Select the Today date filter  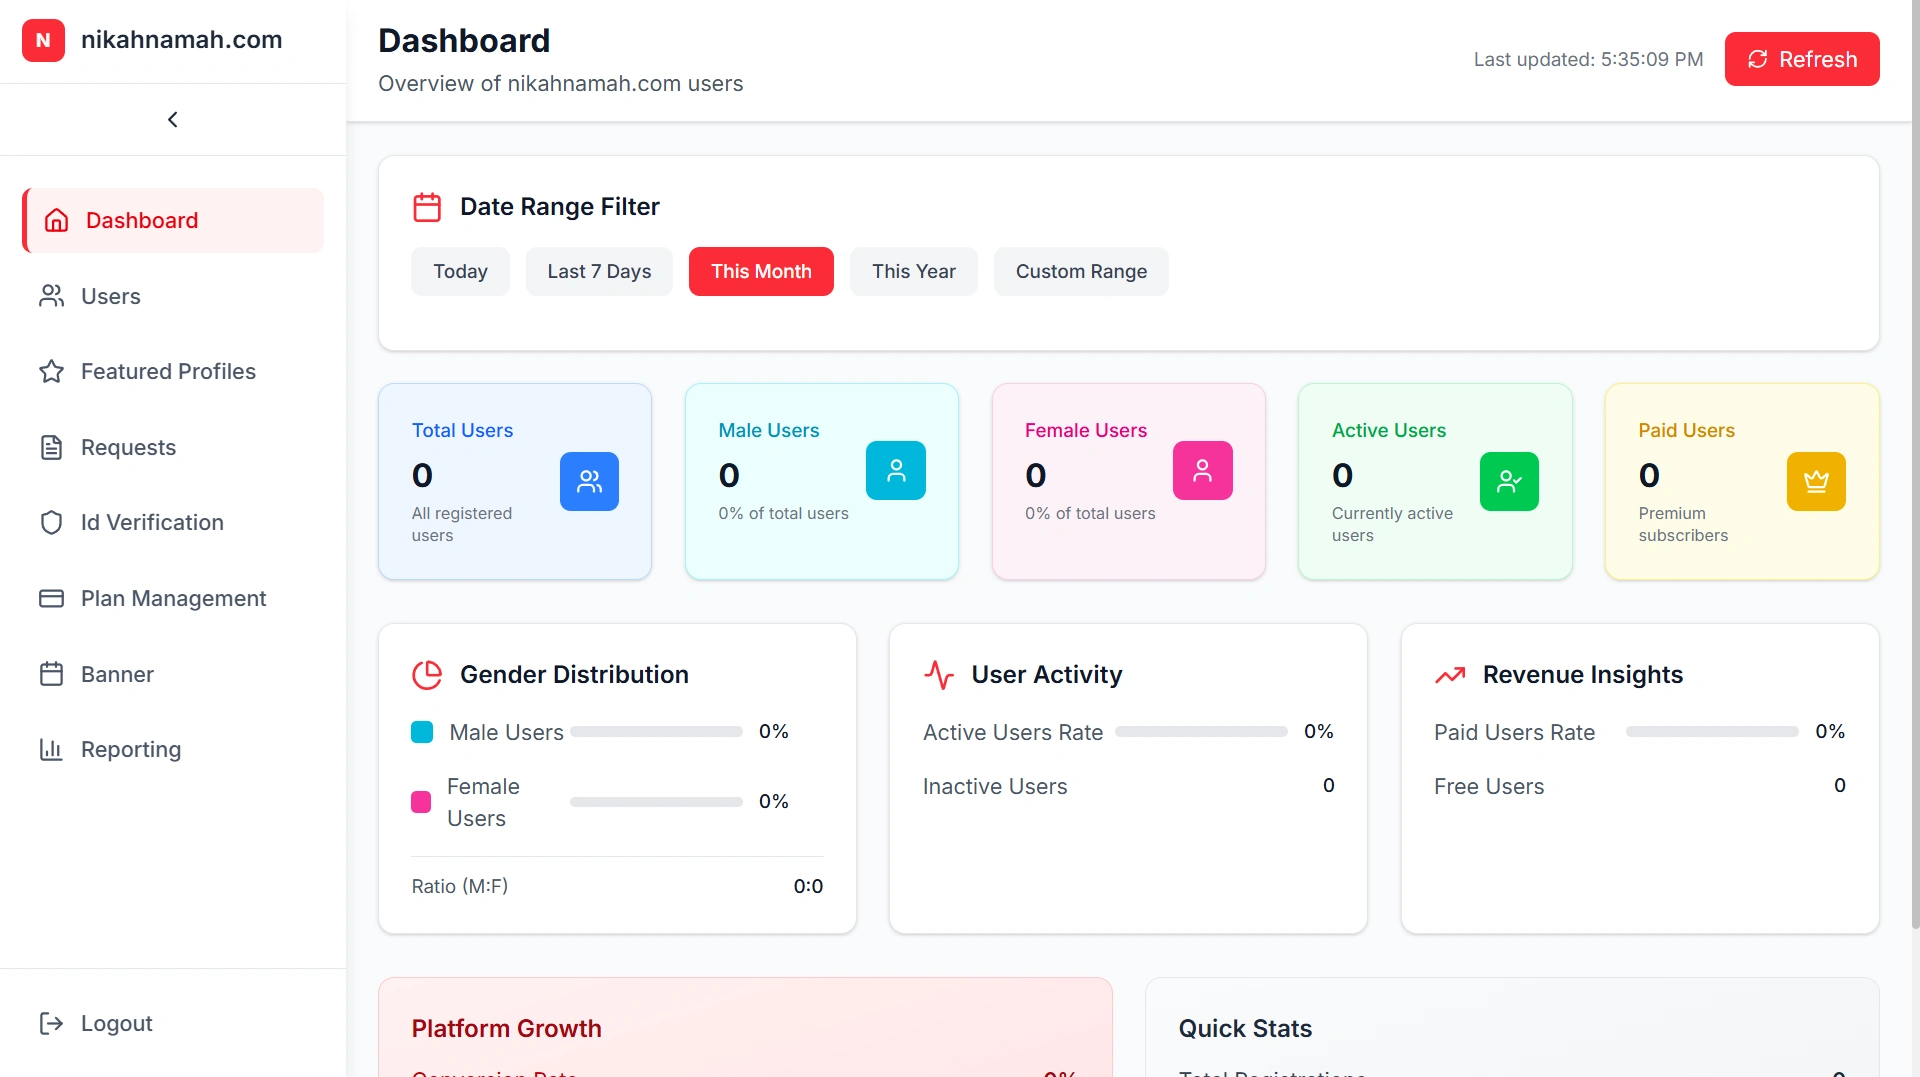click(x=460, y=271)
